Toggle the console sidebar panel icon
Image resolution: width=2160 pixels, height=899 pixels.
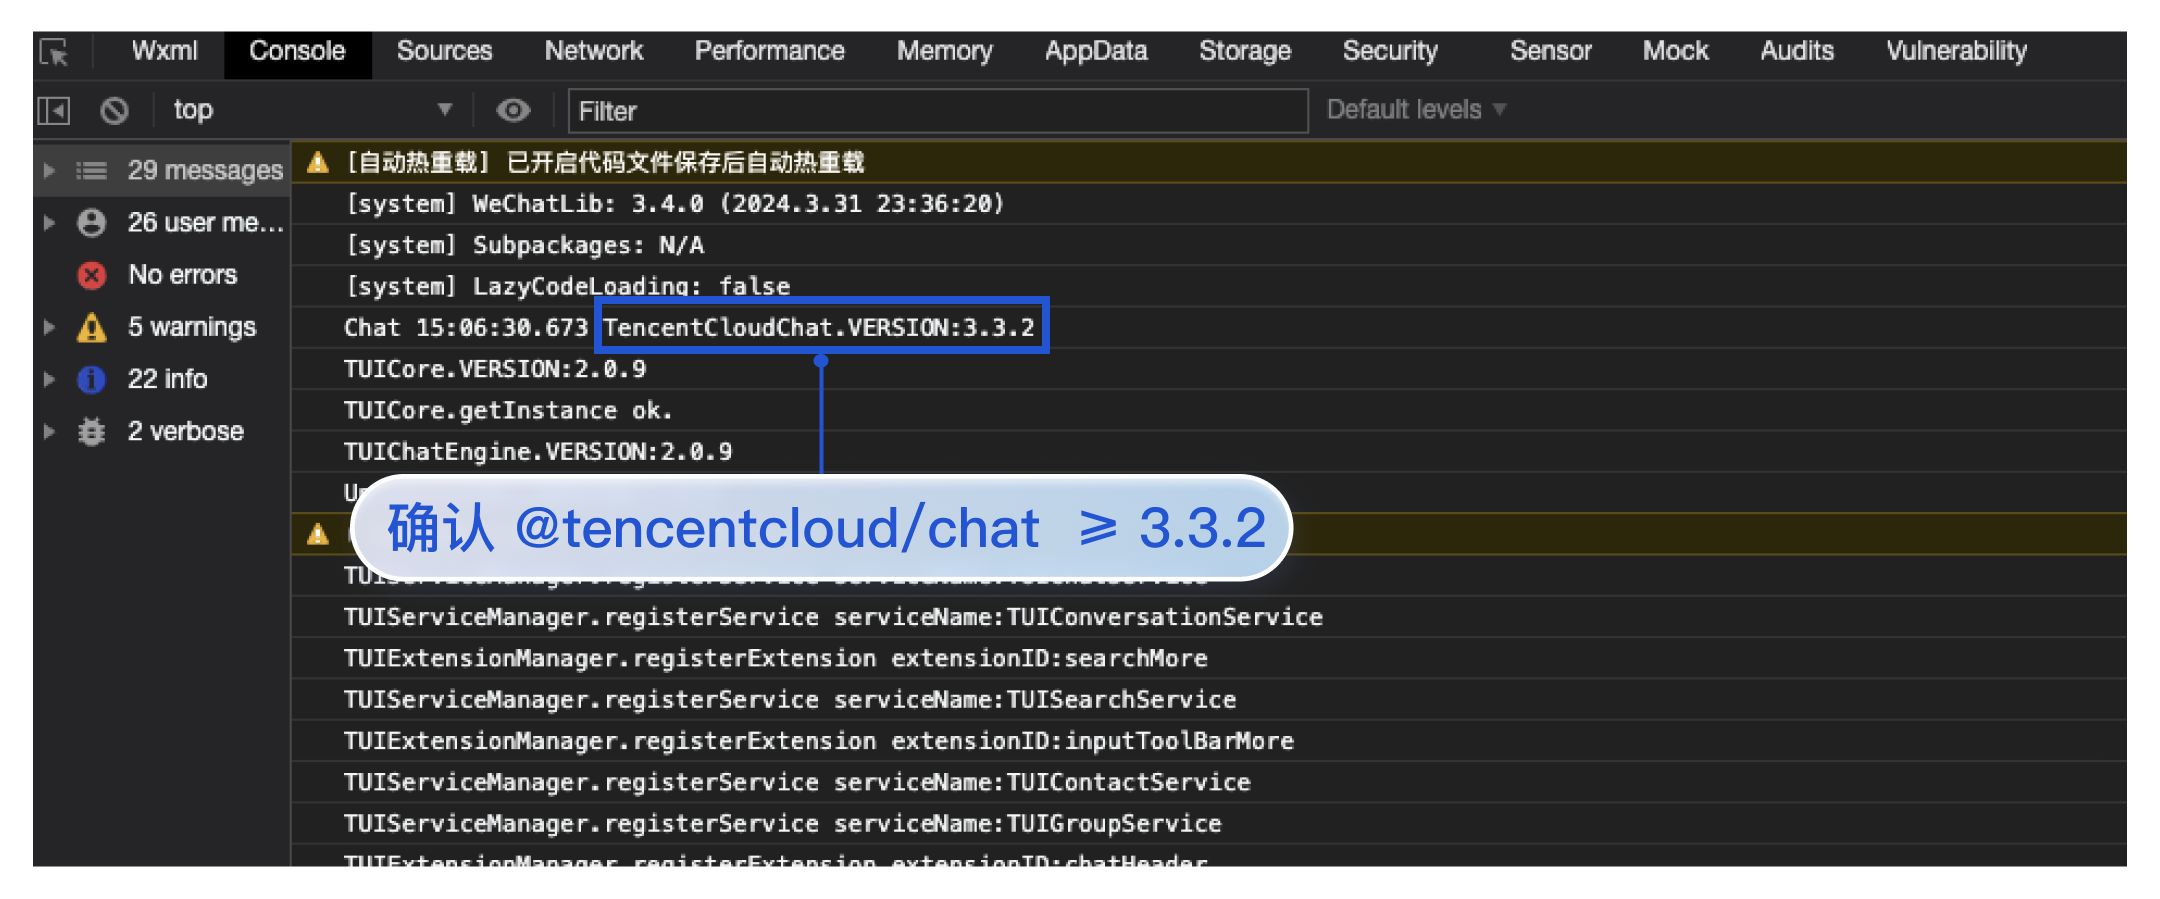(x=54, y=110)
